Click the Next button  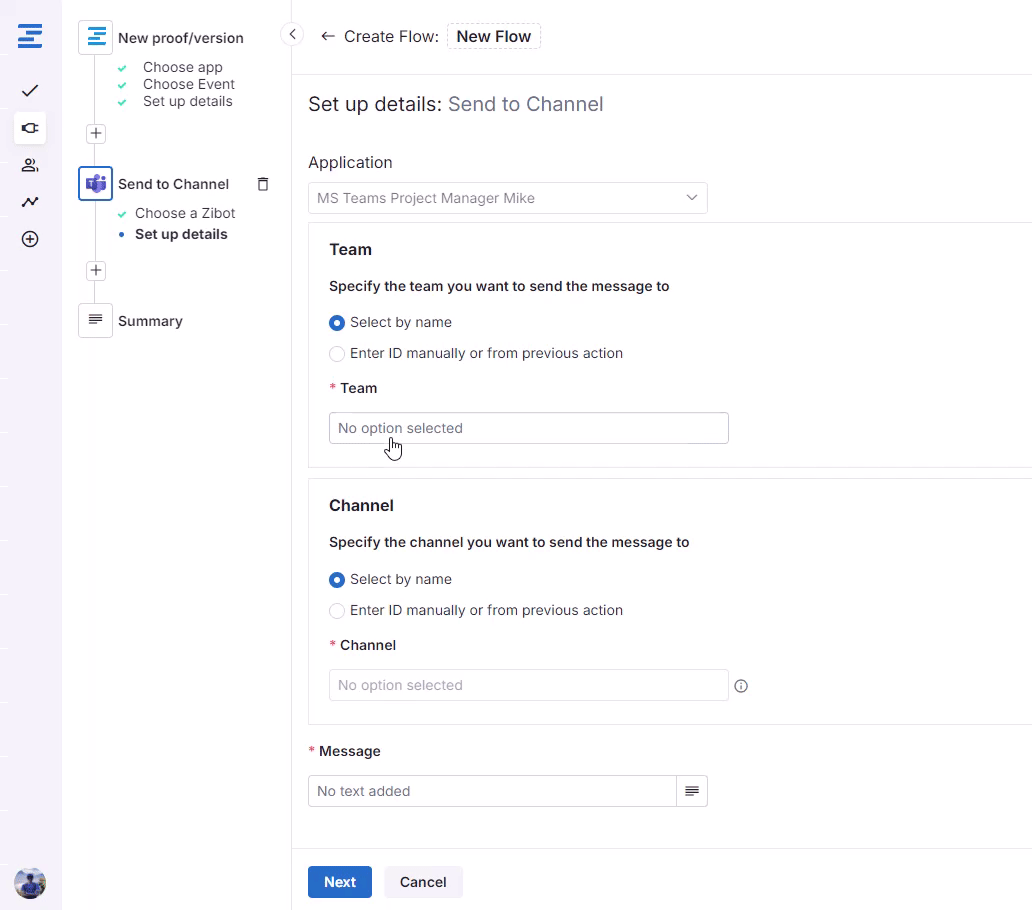point(339,882)
